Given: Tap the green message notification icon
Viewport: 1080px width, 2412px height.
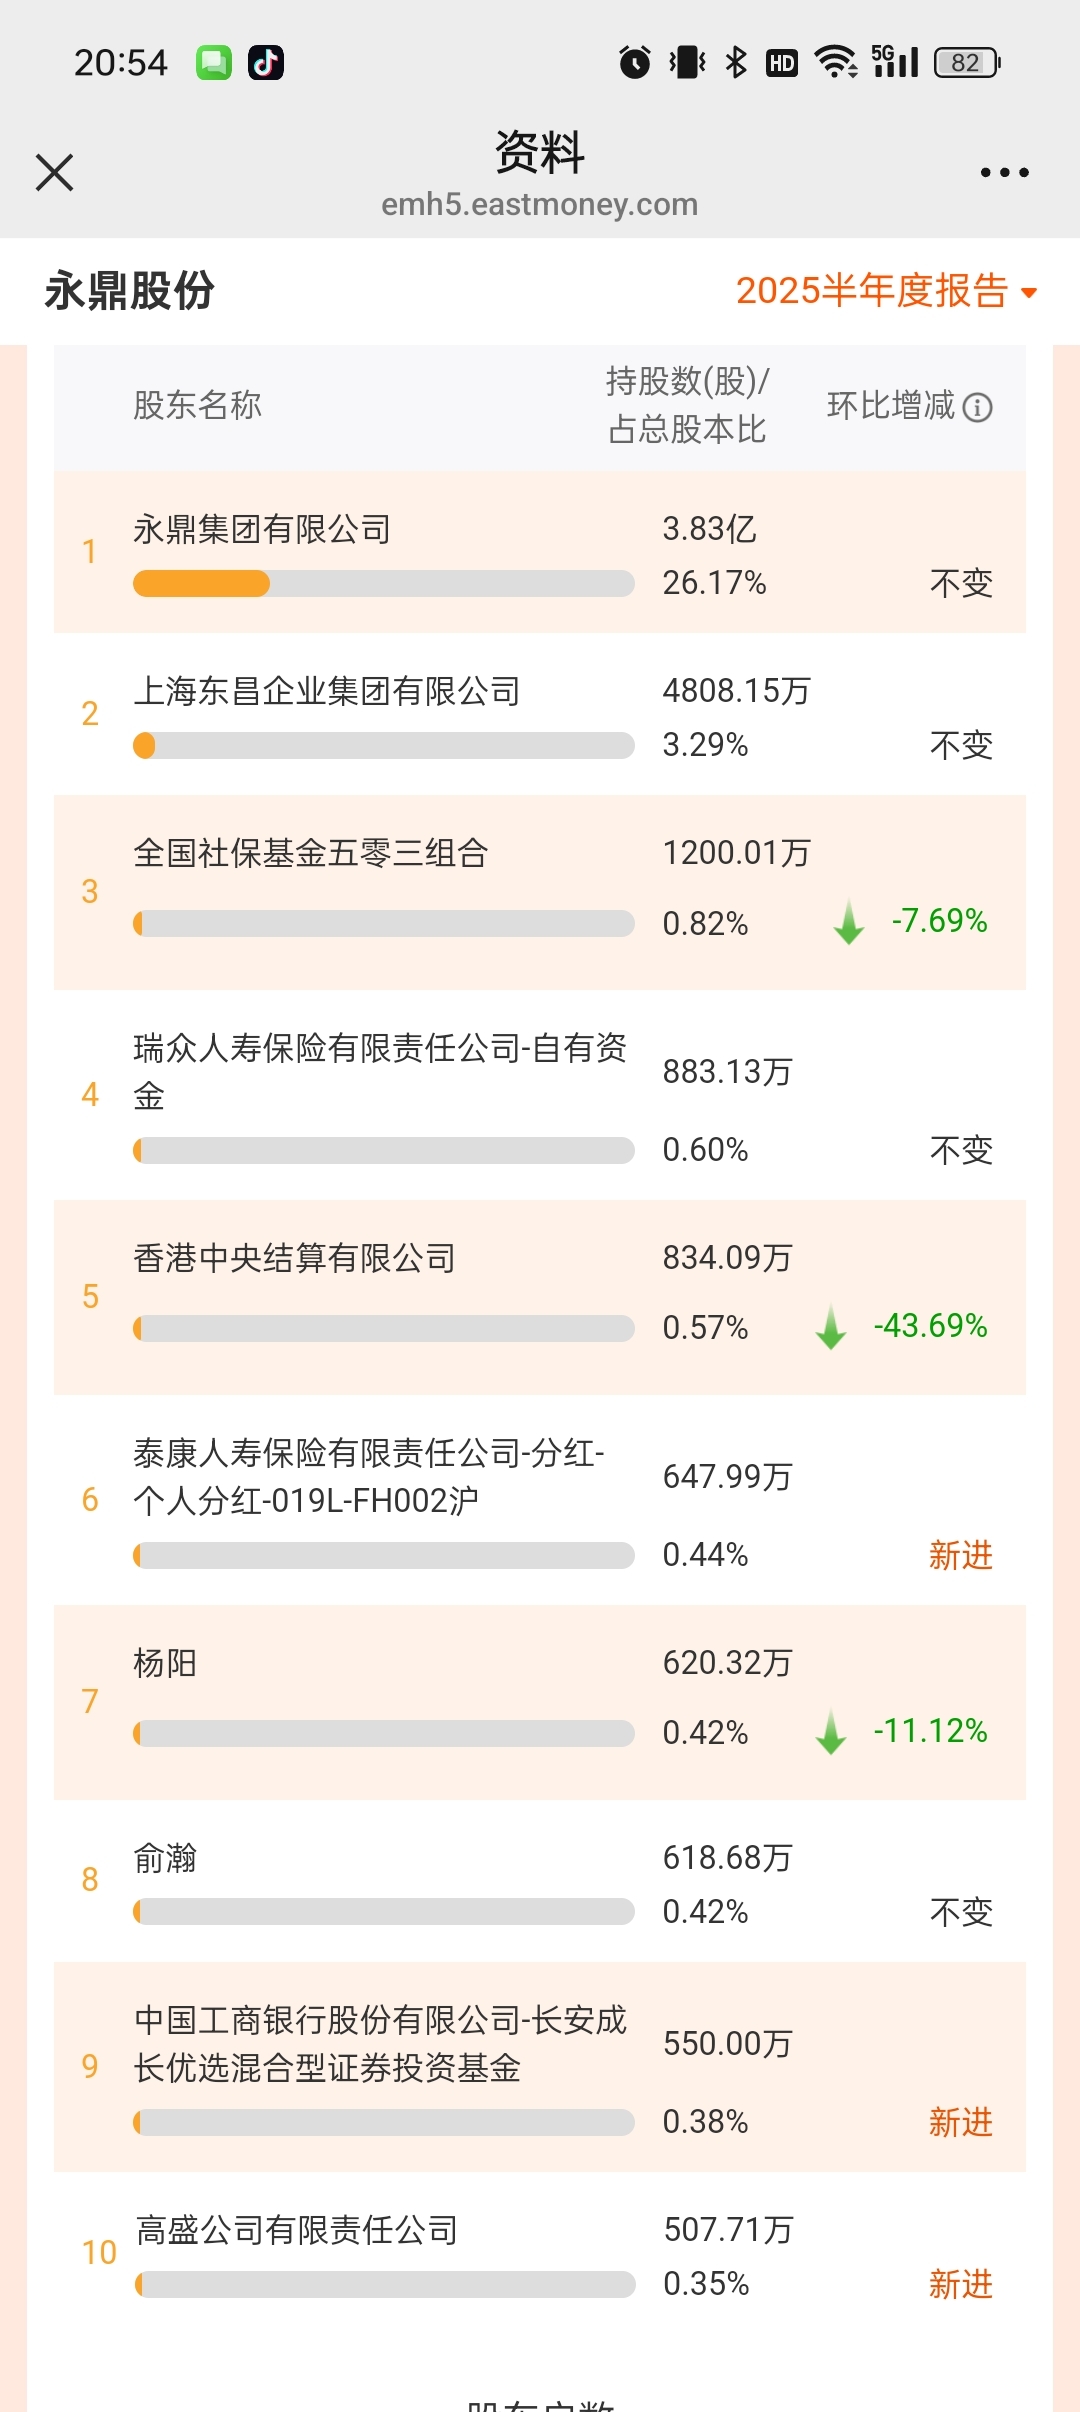Looking at the screenshot, I should [214, 63].
